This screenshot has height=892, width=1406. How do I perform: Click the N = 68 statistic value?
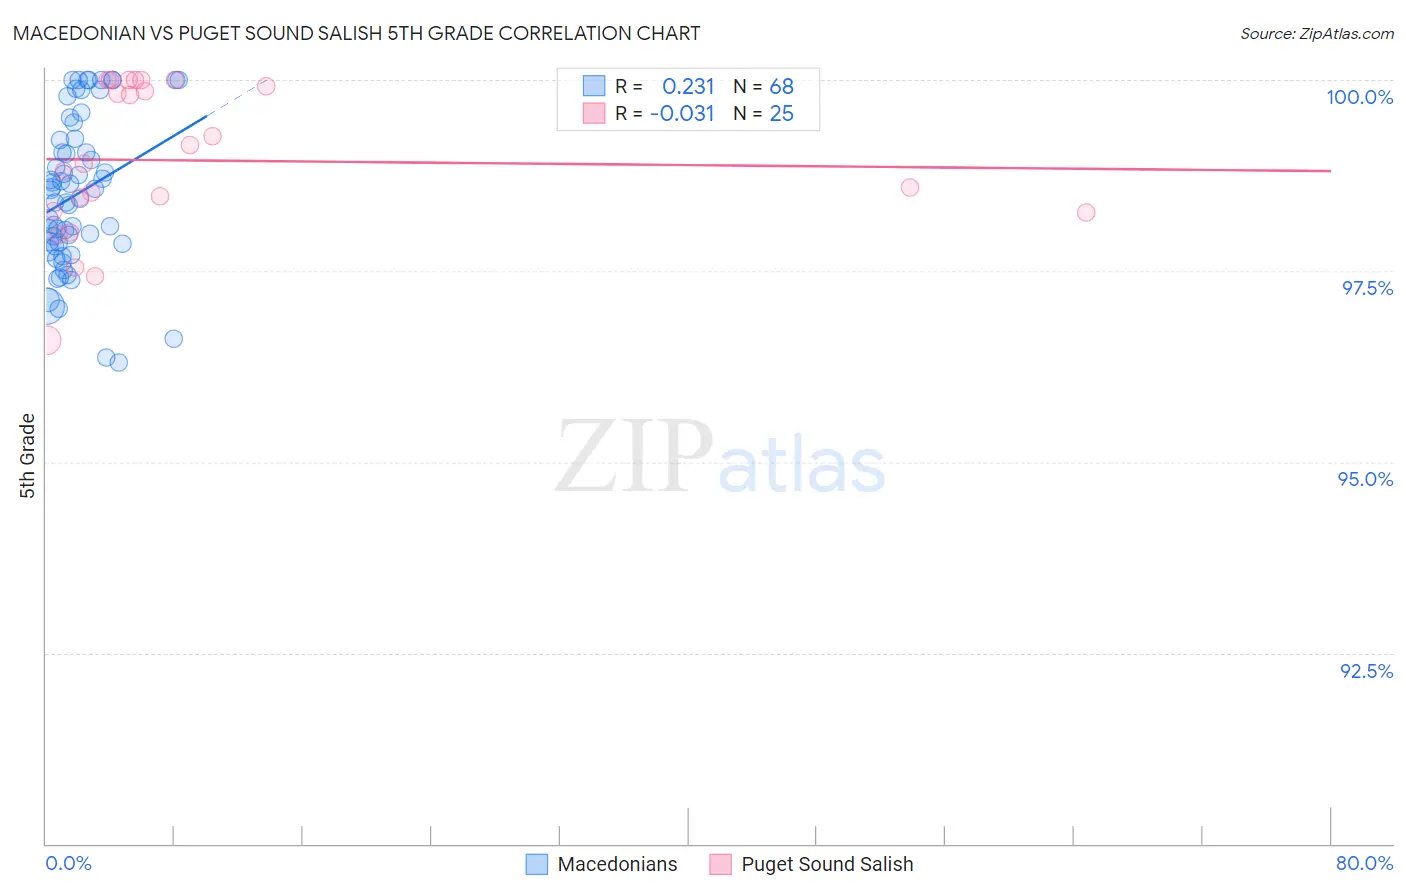(x=763, y=86)
